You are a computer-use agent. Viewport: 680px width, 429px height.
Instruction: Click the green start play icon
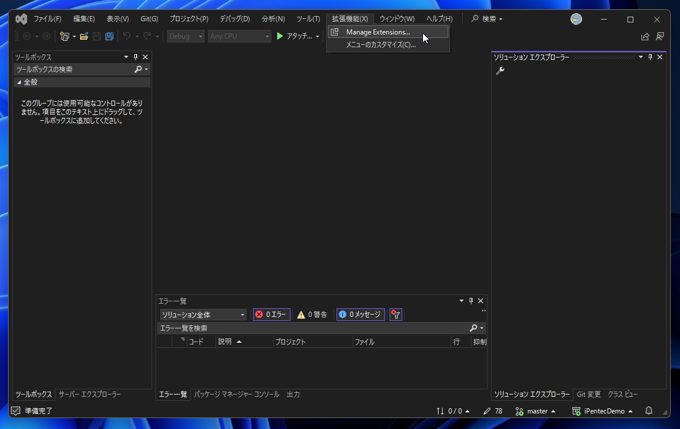tap(280, 36)
